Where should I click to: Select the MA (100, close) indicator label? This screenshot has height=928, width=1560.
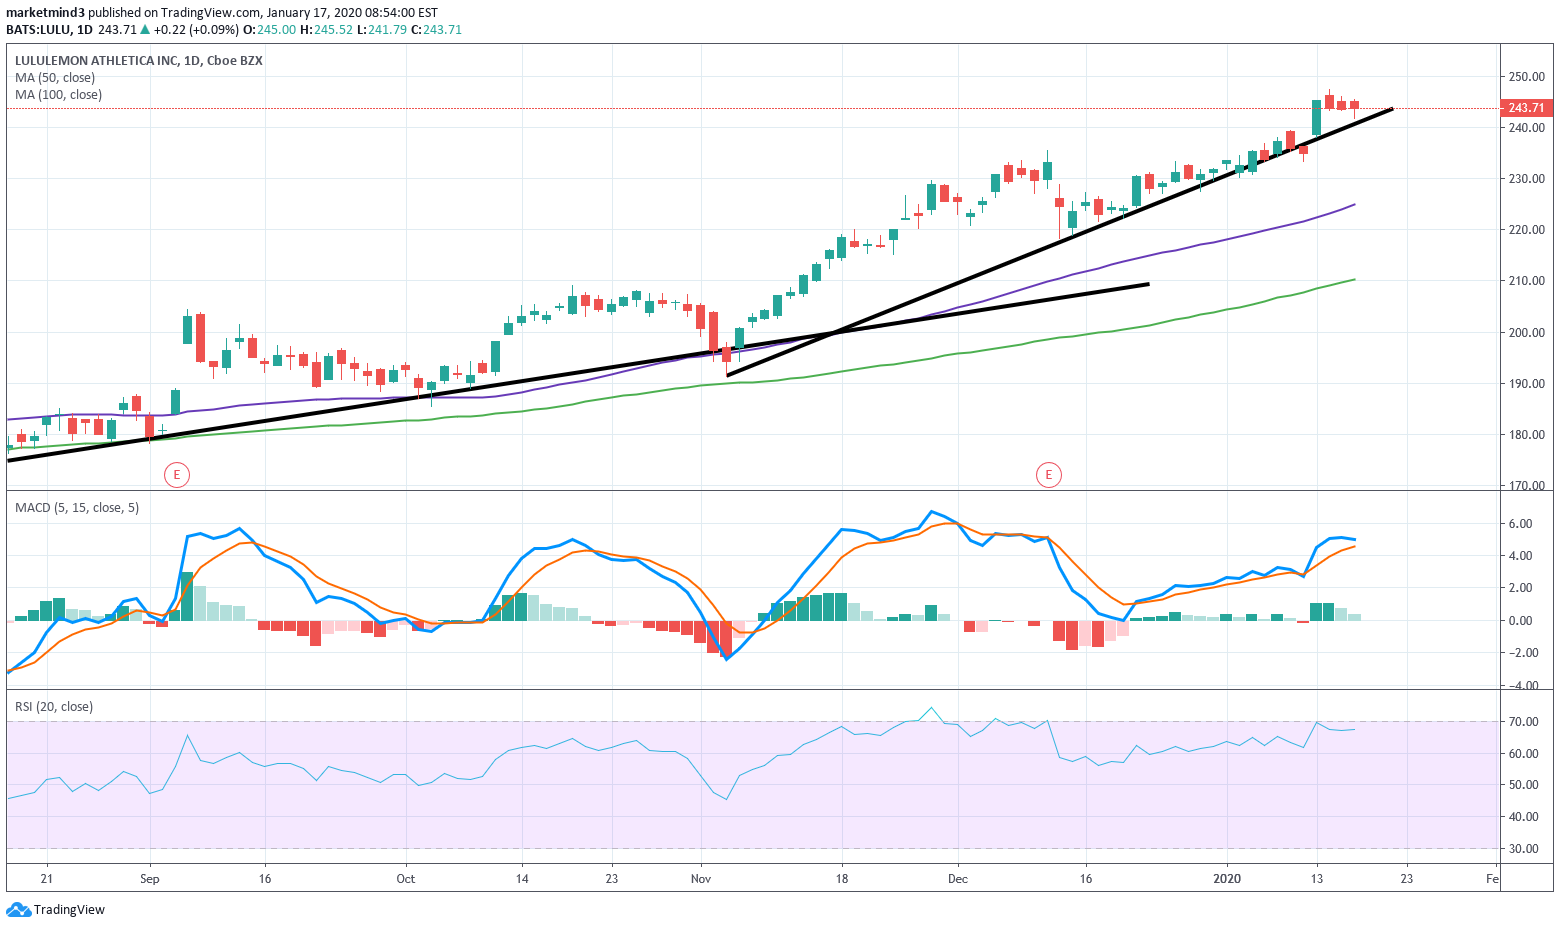coord(58,95)
